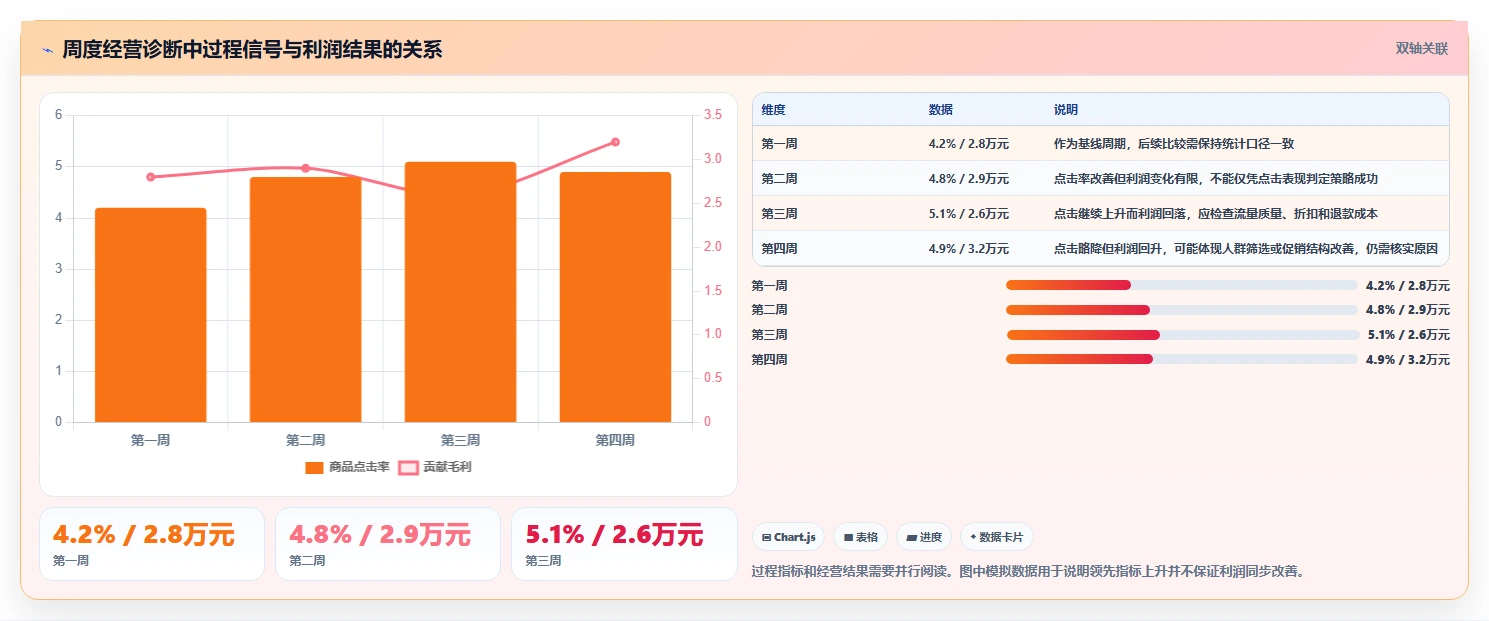The height and width of the screenshot is (621, 1489).
Task: Toggle the 商品点击率 legend swatch
Action: pos(314,467)
